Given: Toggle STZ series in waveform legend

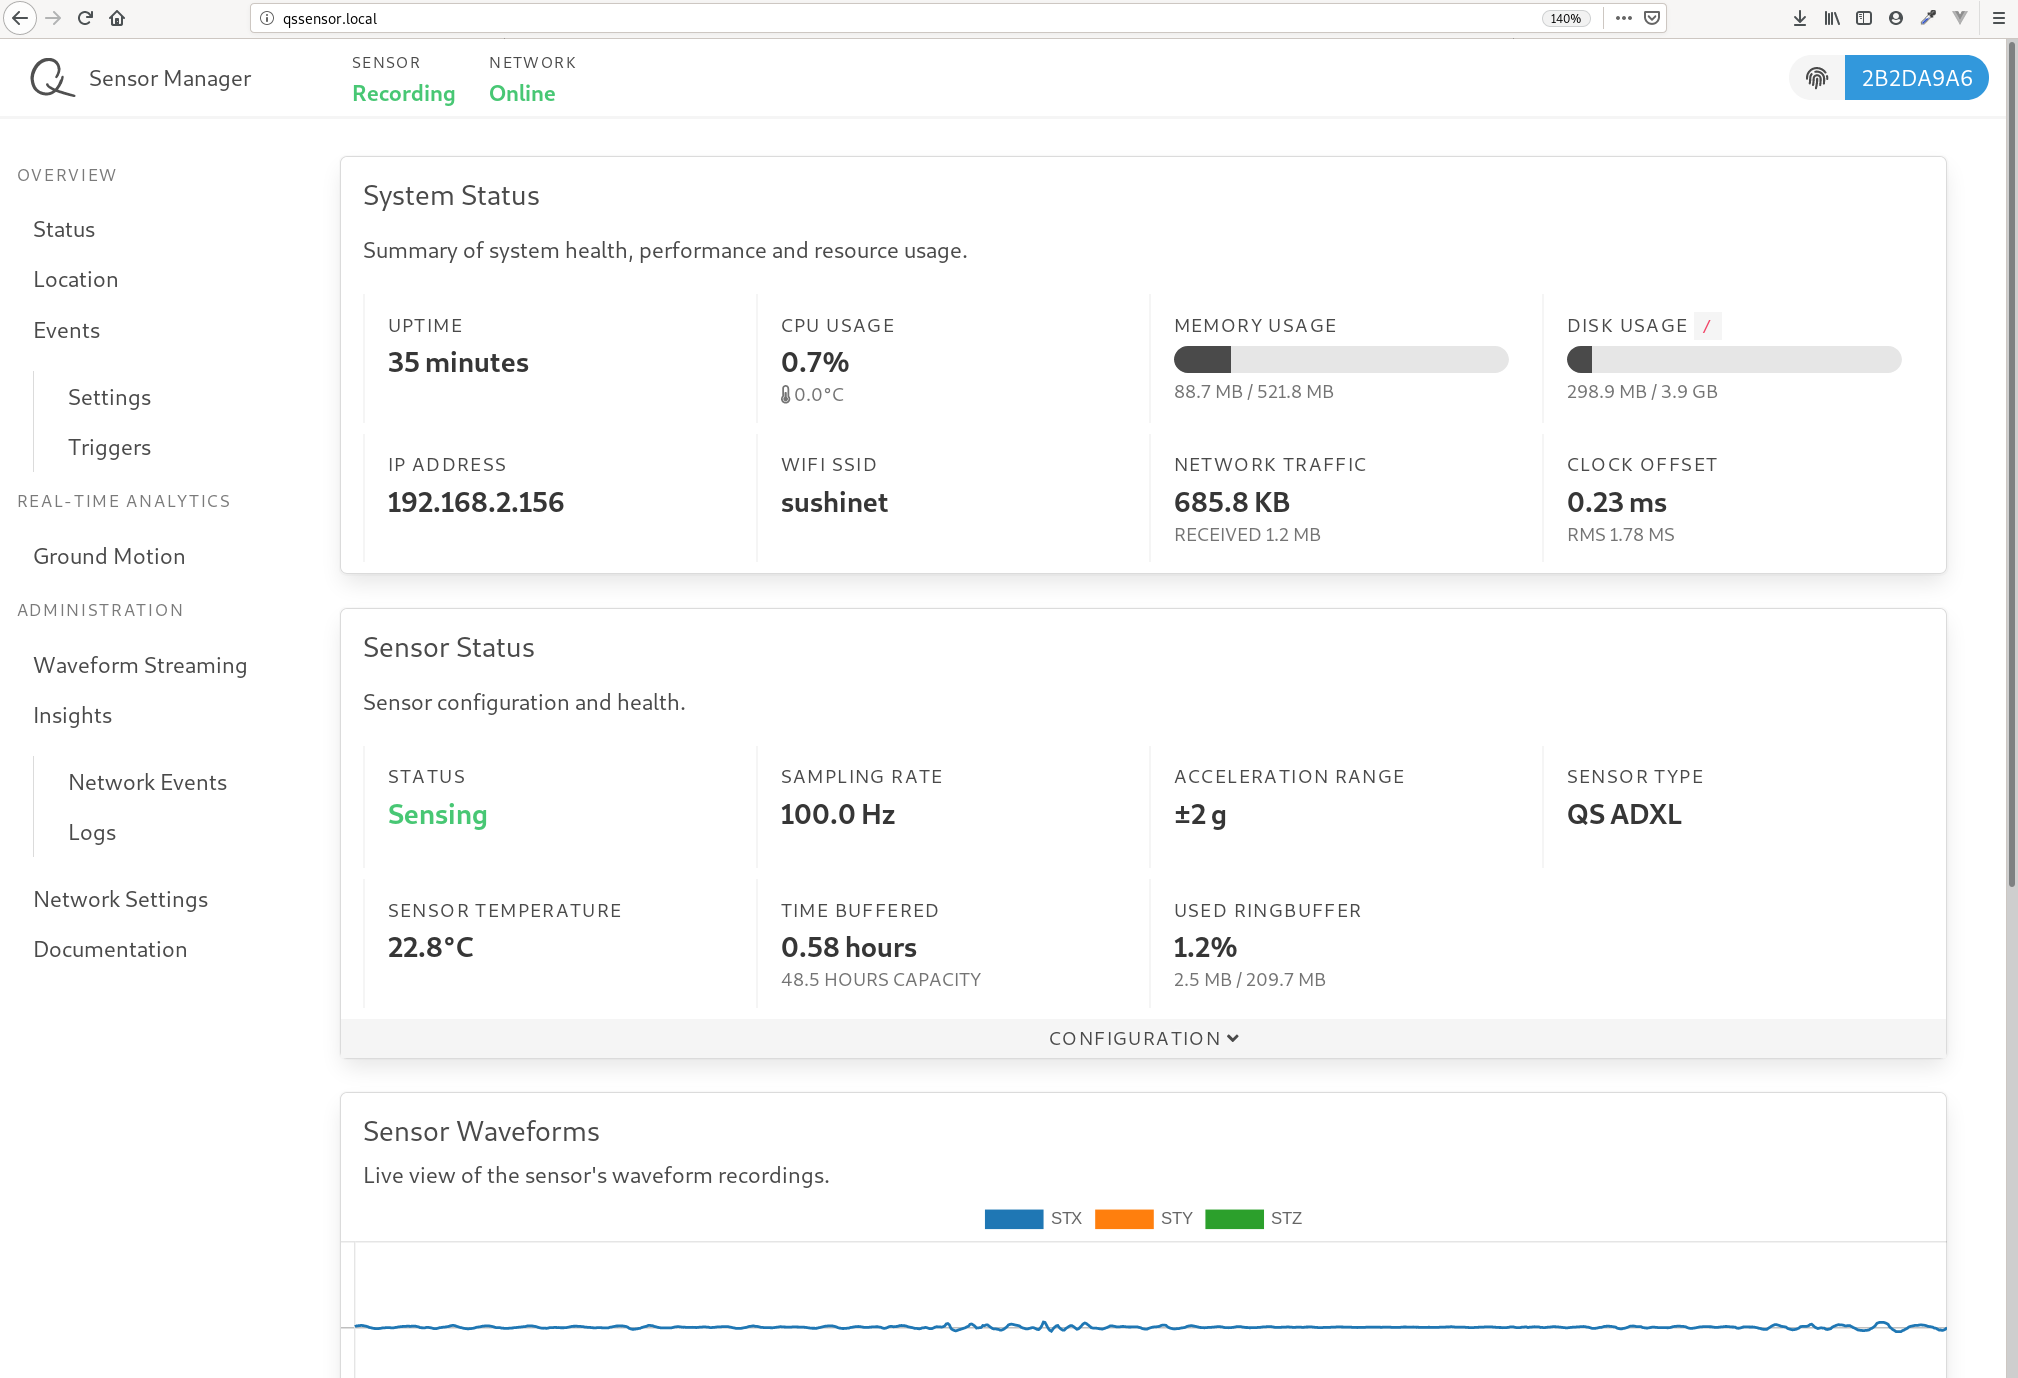Looking at the screenshot, I should tap(1254, 1218).
